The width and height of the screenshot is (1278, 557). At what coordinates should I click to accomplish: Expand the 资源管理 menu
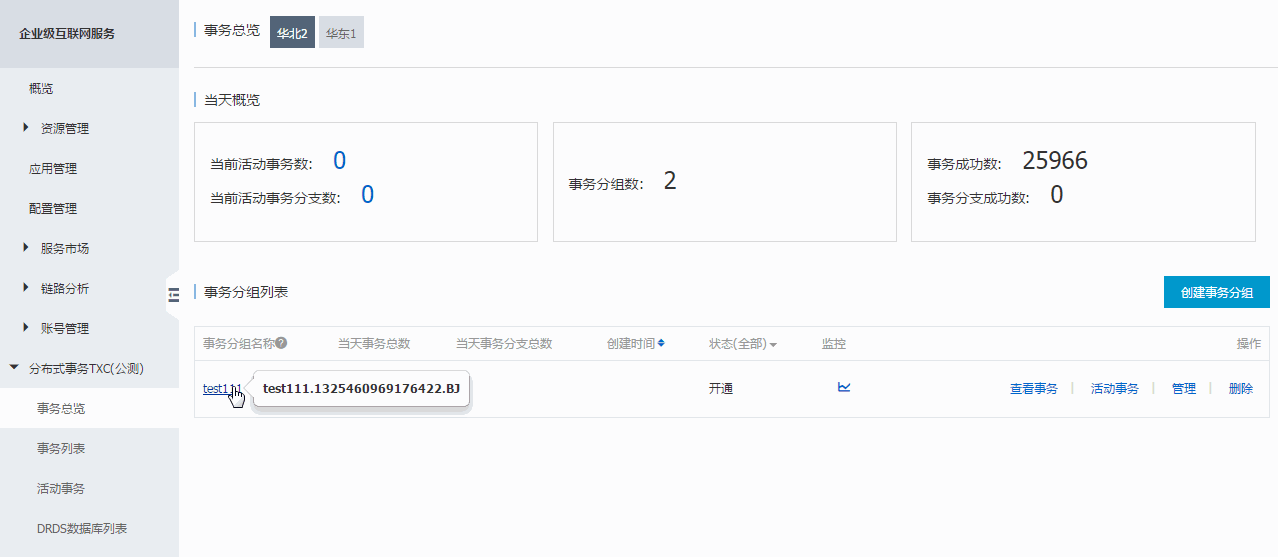pos(64,129)
